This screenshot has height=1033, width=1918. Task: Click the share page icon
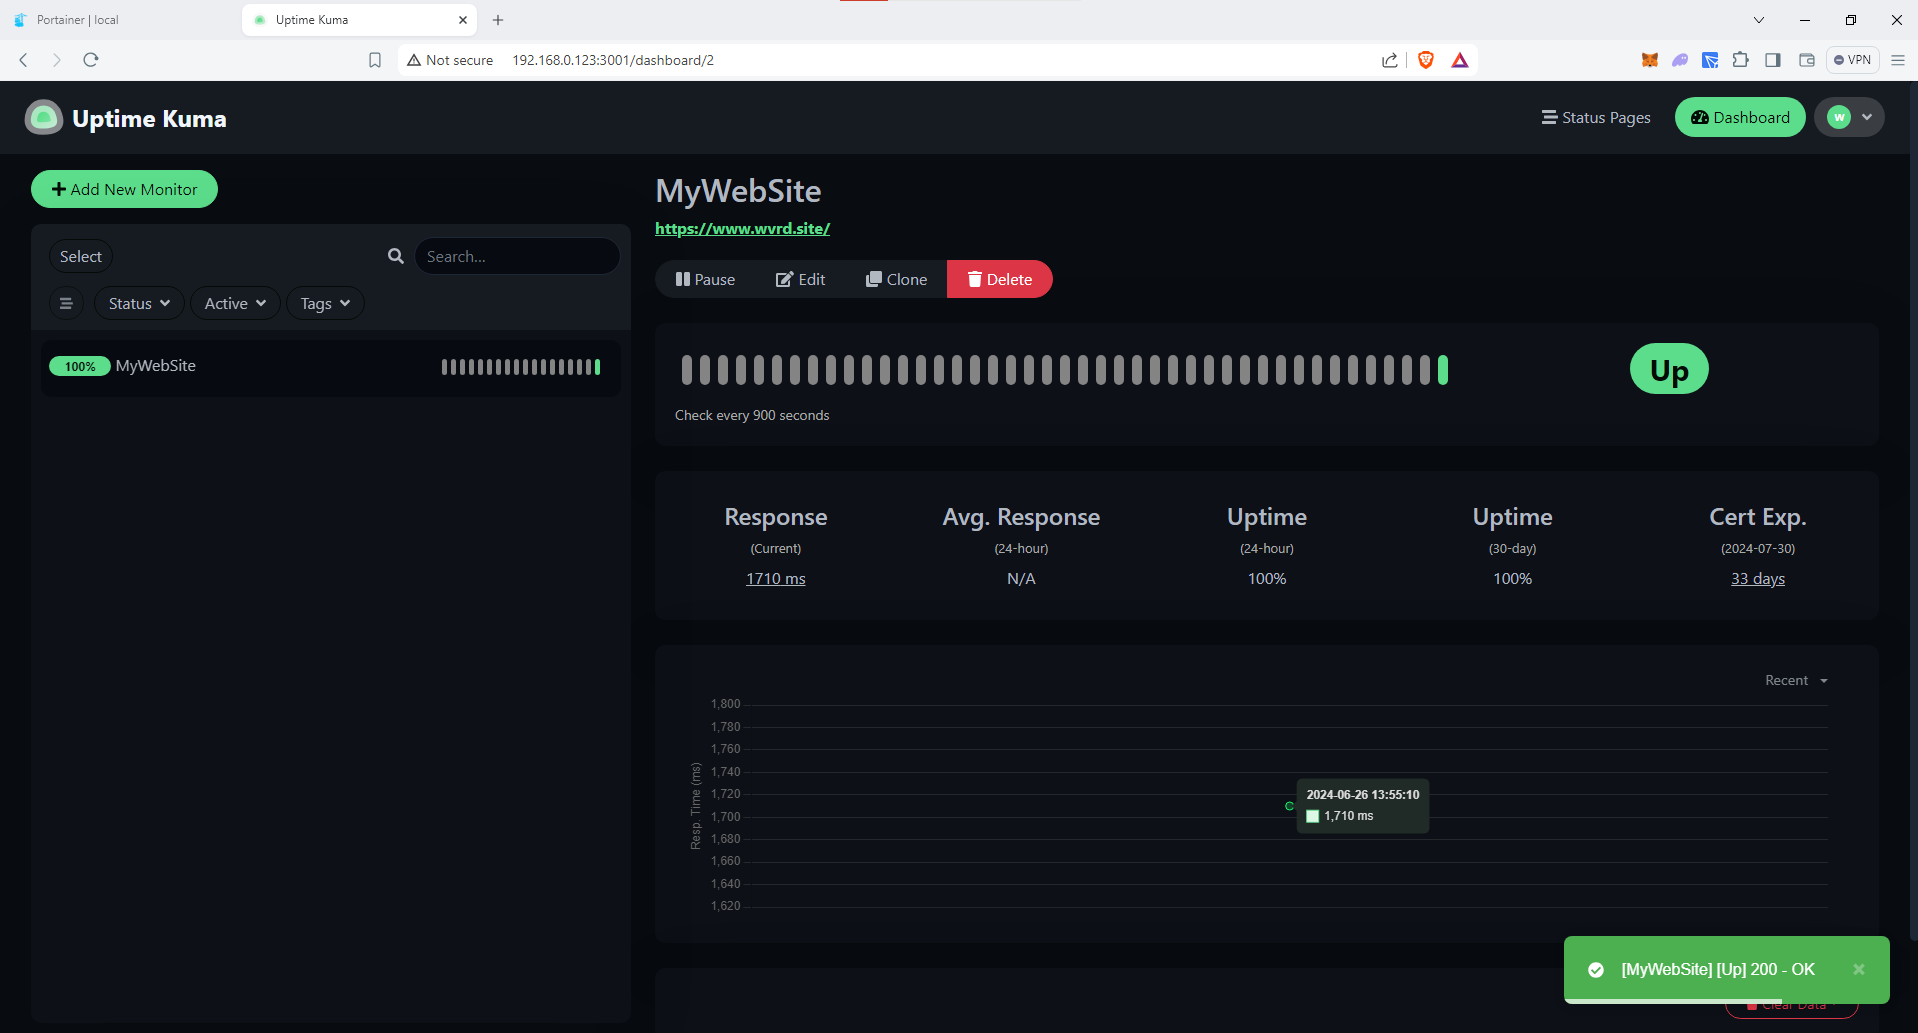(1390, 60)
